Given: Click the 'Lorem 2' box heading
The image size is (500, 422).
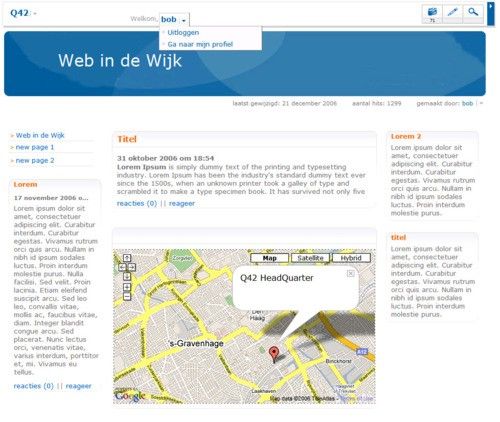Looking at the screenshot, I should (x=406, y=136).
